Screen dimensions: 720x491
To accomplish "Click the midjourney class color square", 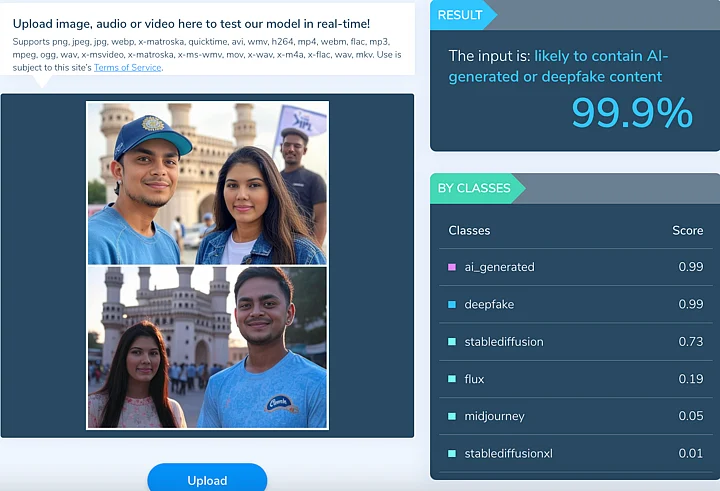I will point(452,416).
